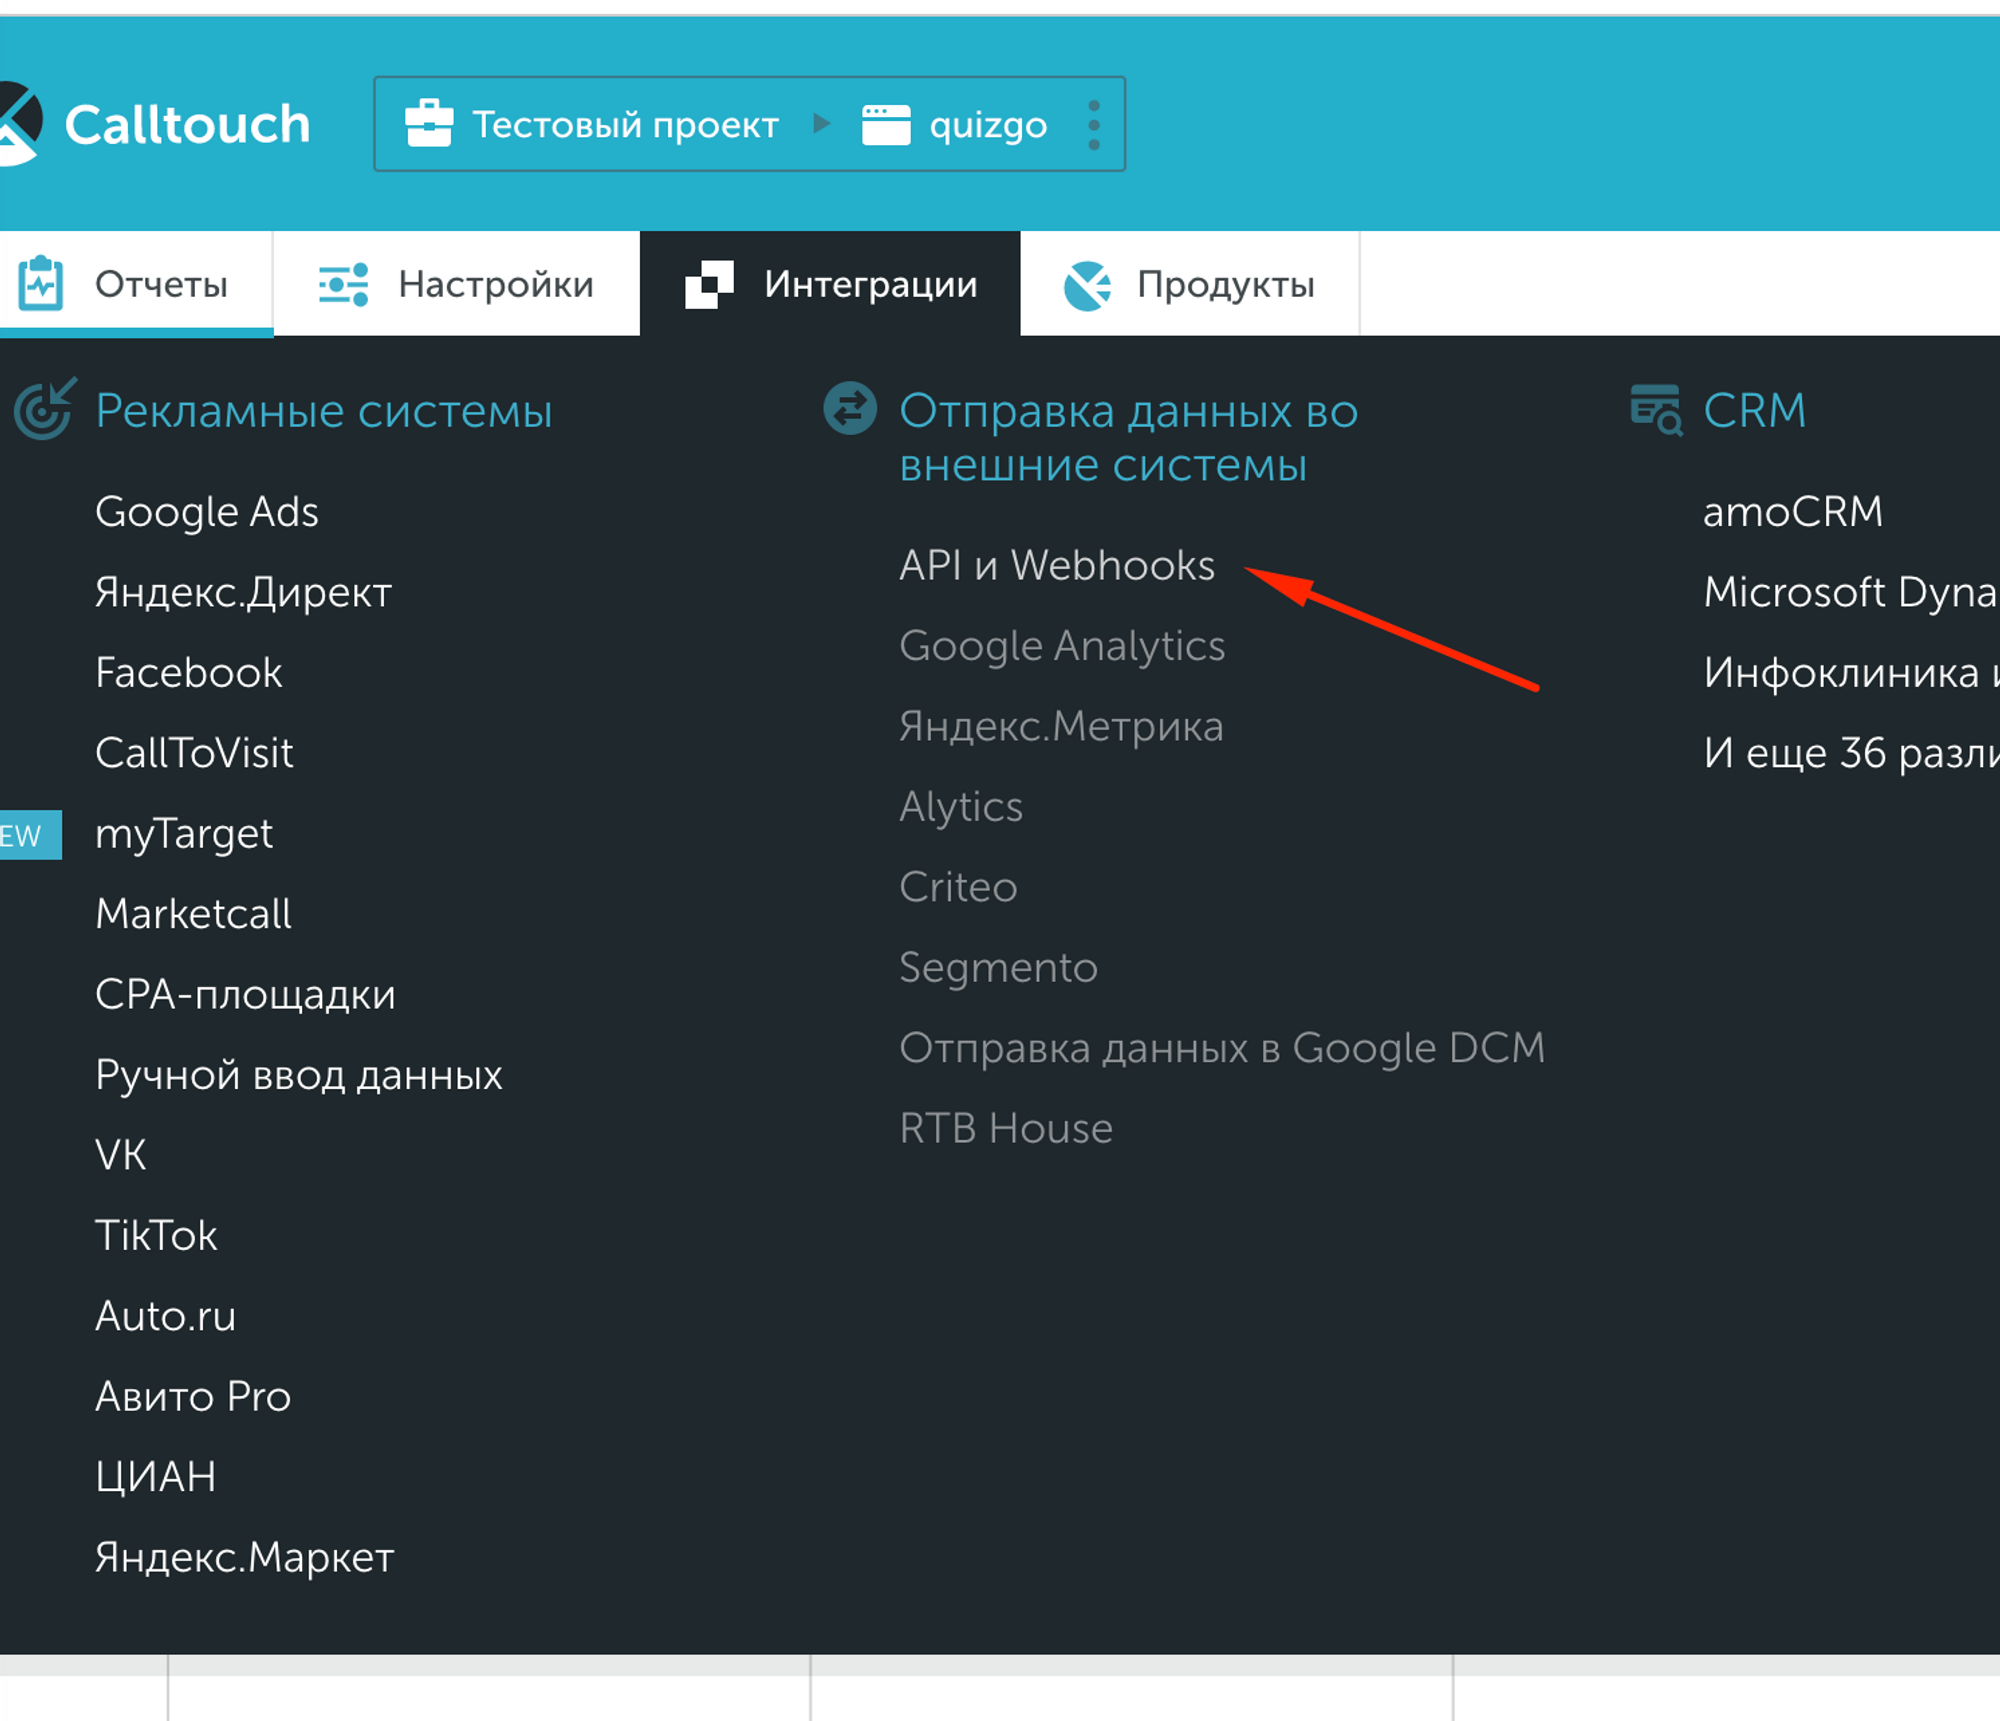Open Авито Pro integration
The height and width of the screenshot is (1721, 2000).
[x=193, y=1397]
